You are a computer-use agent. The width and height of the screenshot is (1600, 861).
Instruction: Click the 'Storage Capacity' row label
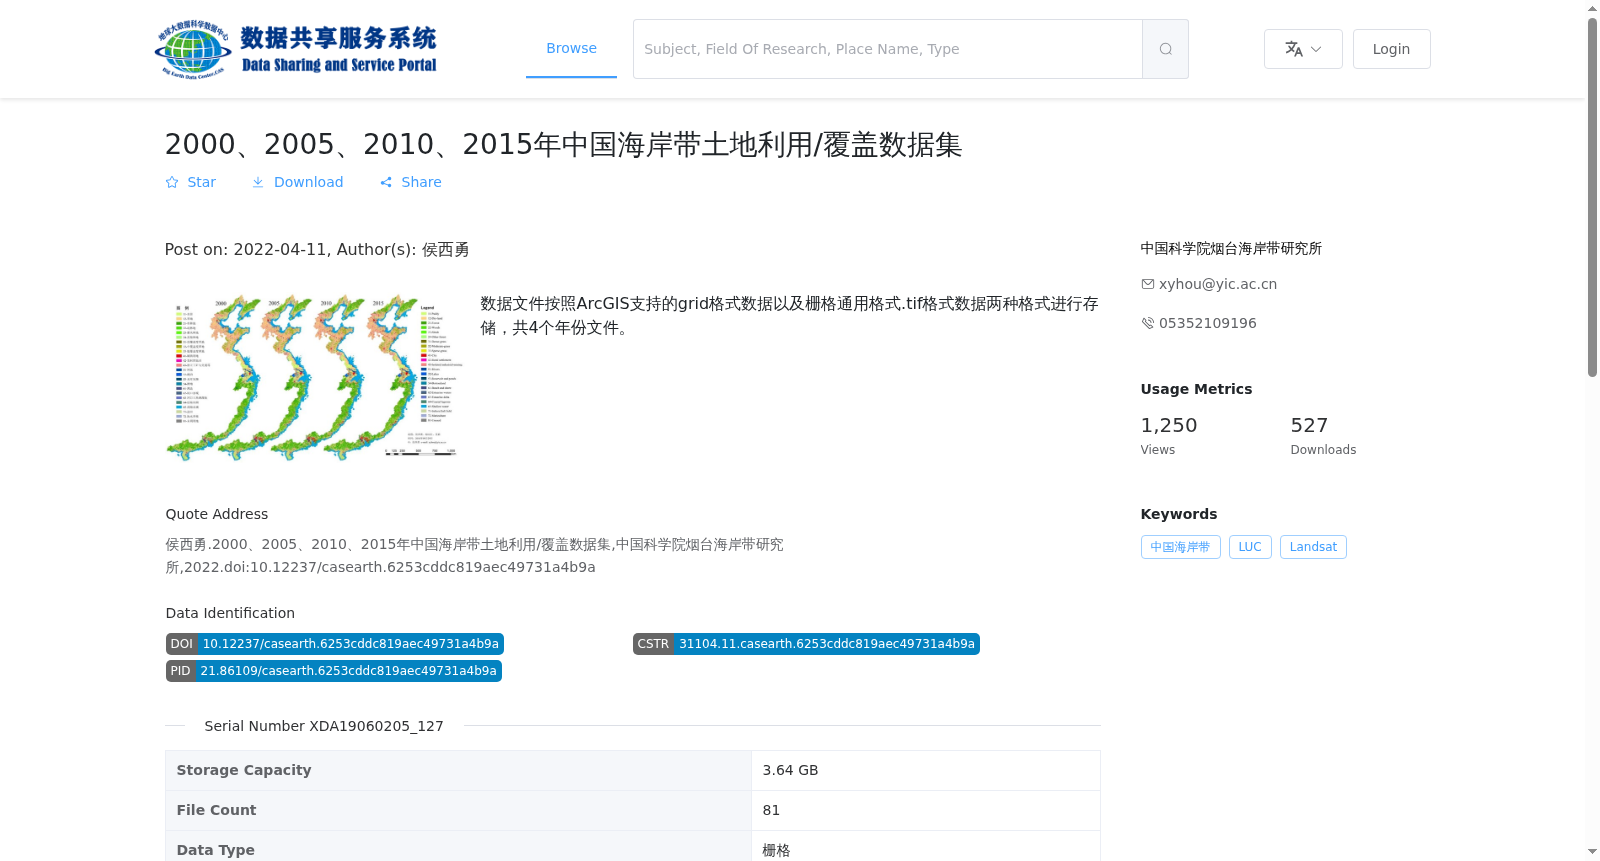pyautogui.click(x=244, y=770)
